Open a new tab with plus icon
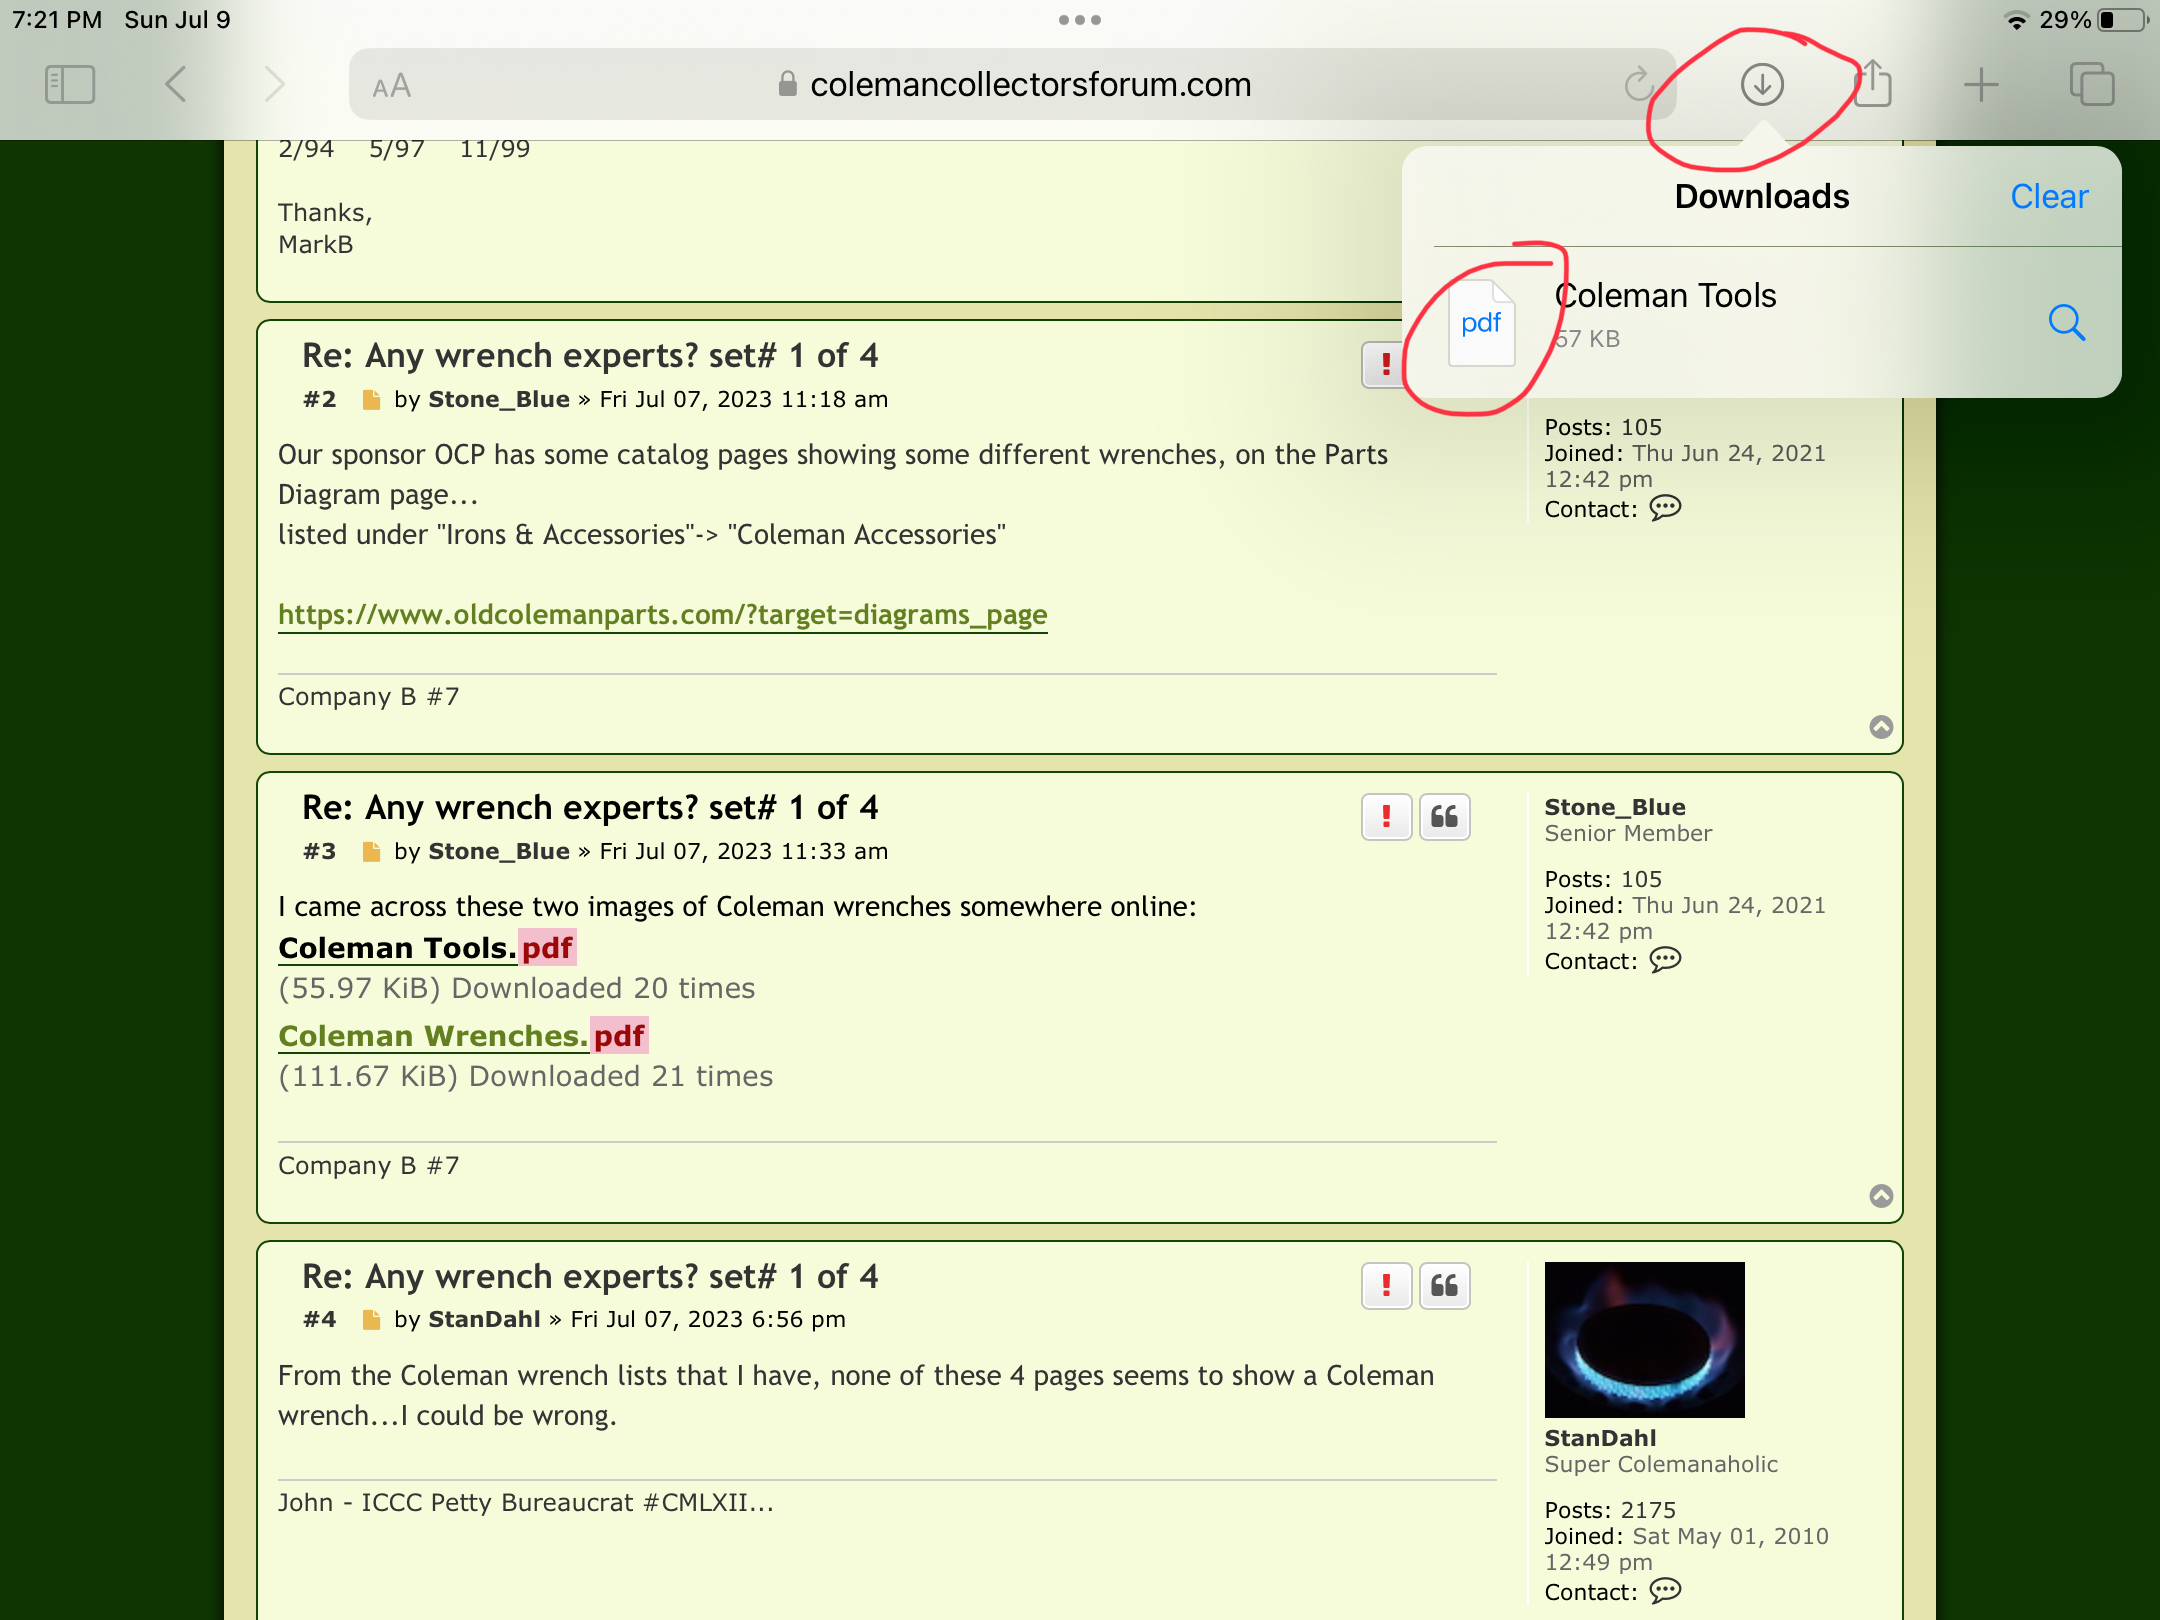 (x=1981, y=85)
